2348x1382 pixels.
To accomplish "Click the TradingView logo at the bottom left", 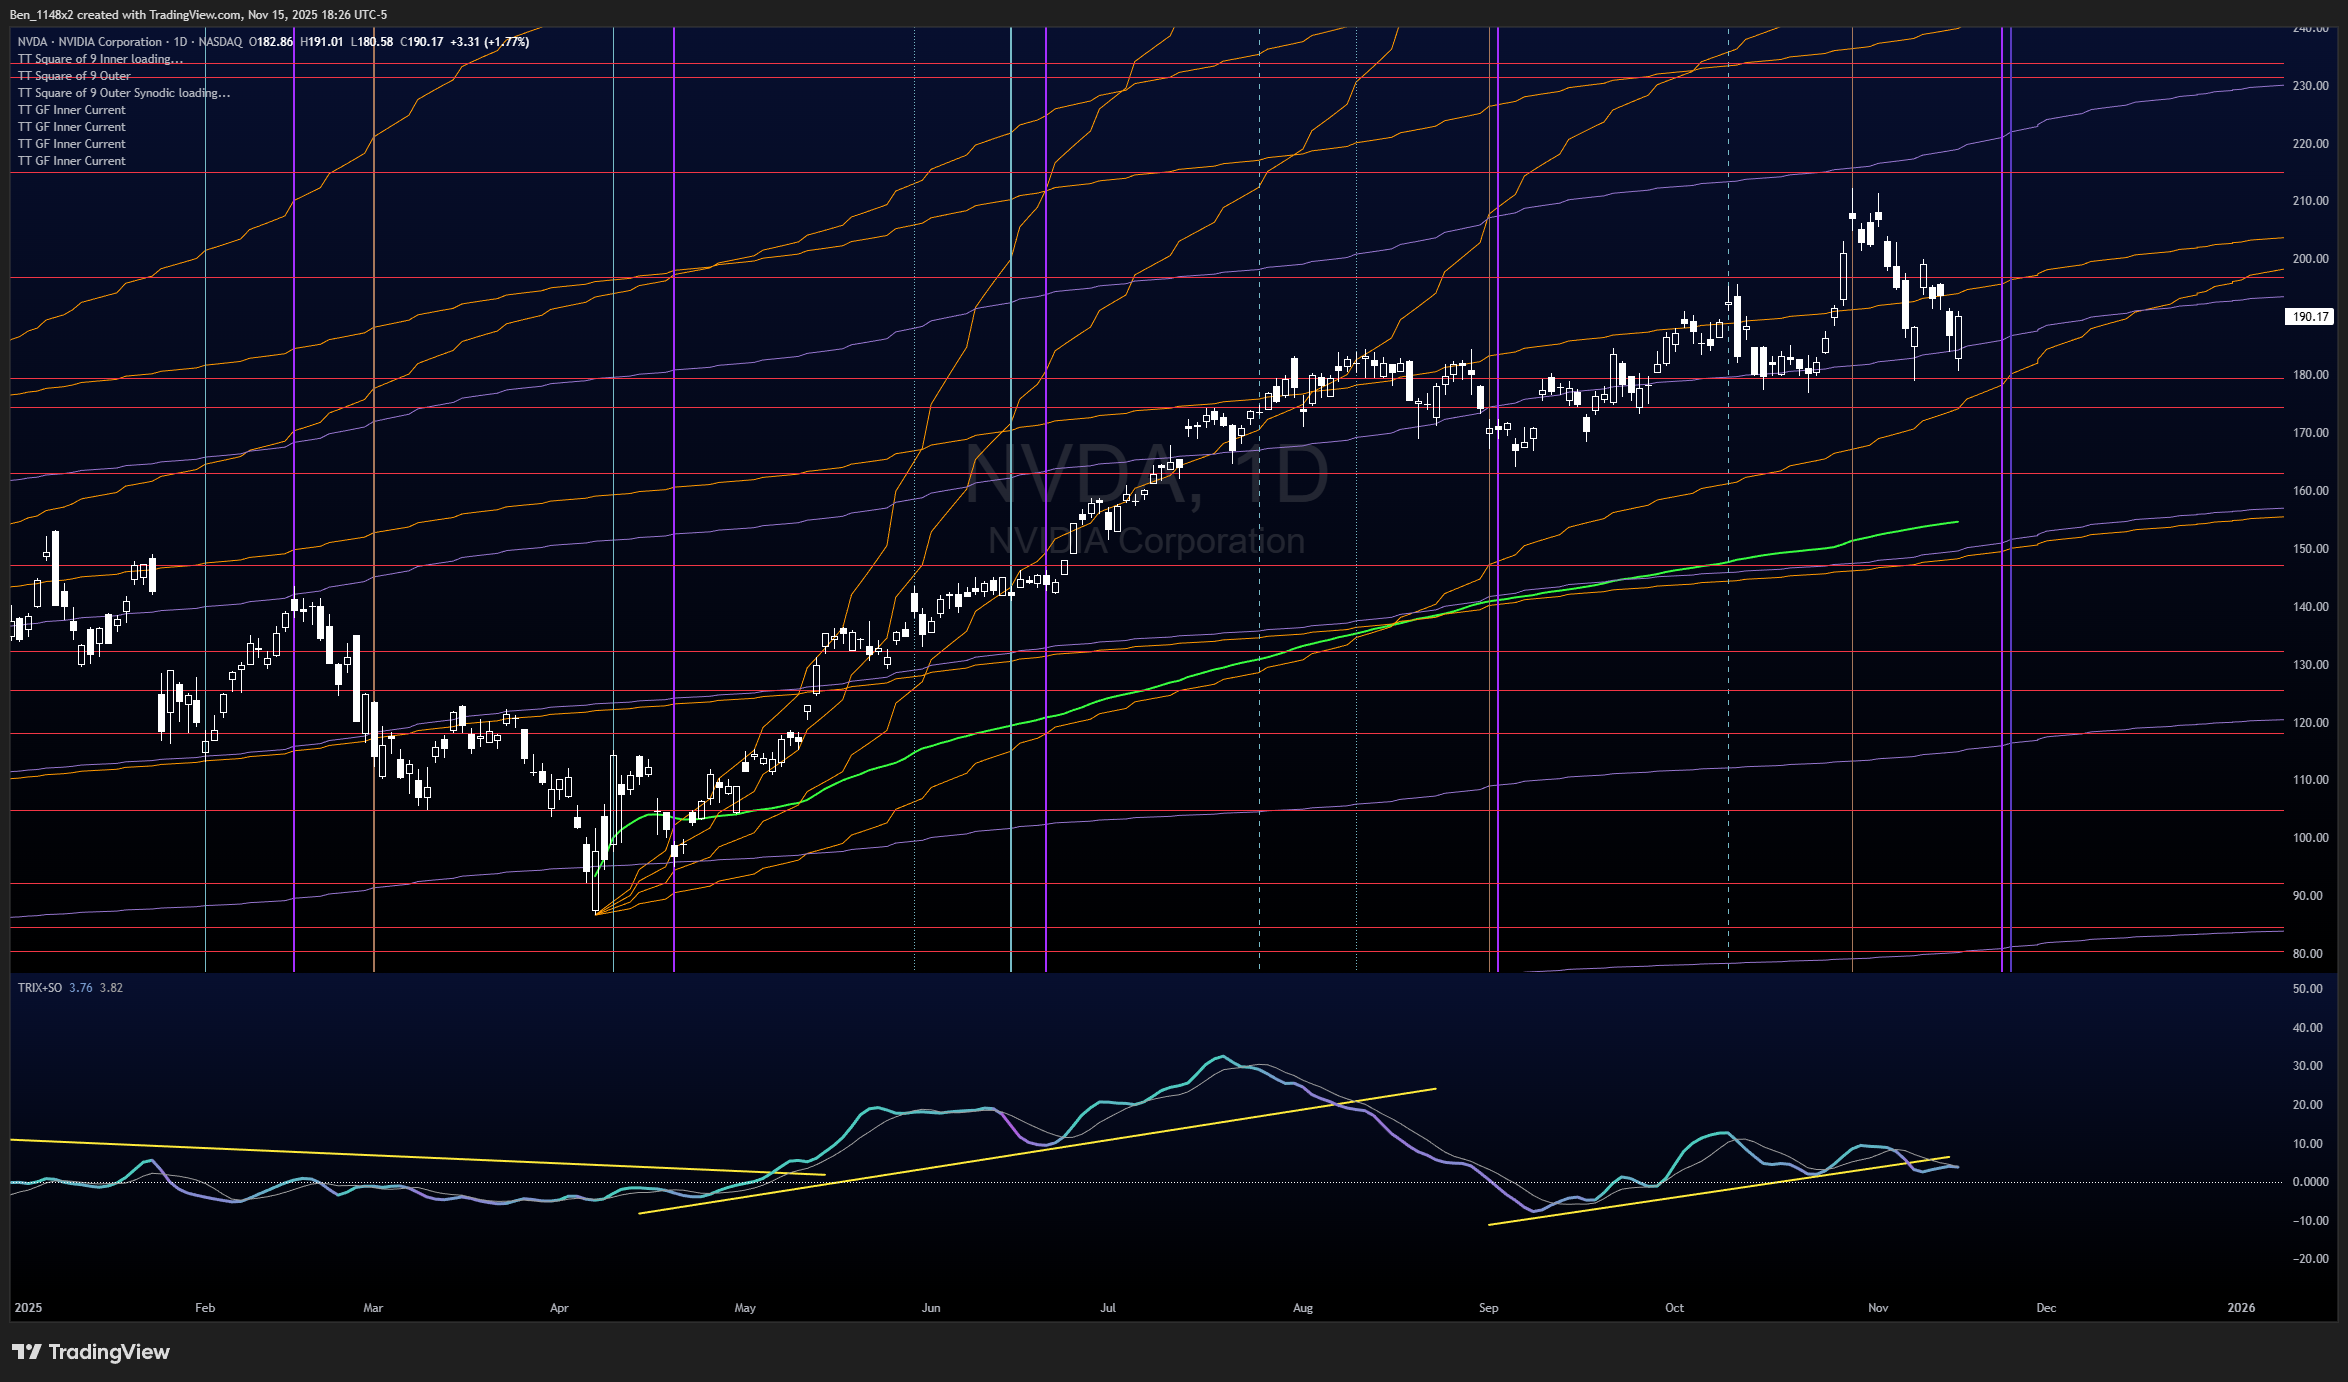I will pos(91,1352).
